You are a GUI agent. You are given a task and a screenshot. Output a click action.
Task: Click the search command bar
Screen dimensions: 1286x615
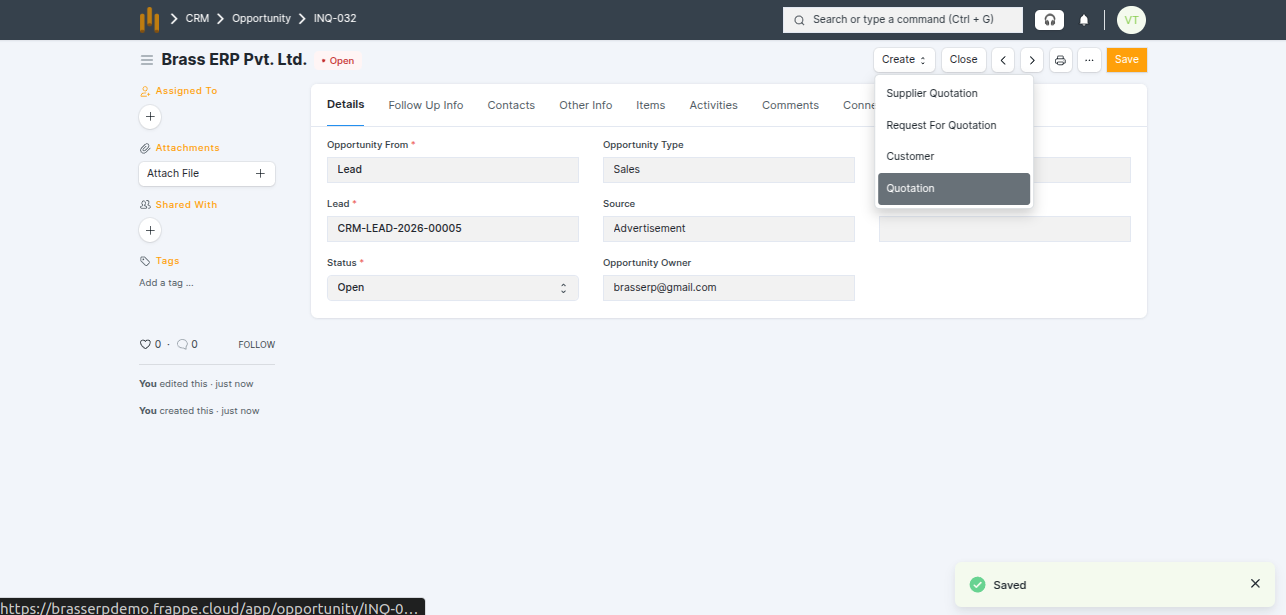902,20
